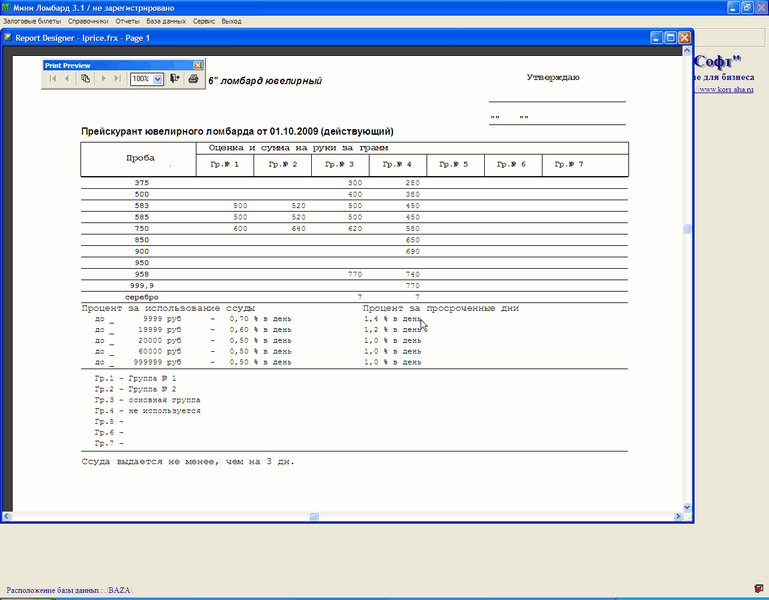Click the Гр.№ 4 column header
This screenshot has width=769, height=600.
click(x=397, y=164)
